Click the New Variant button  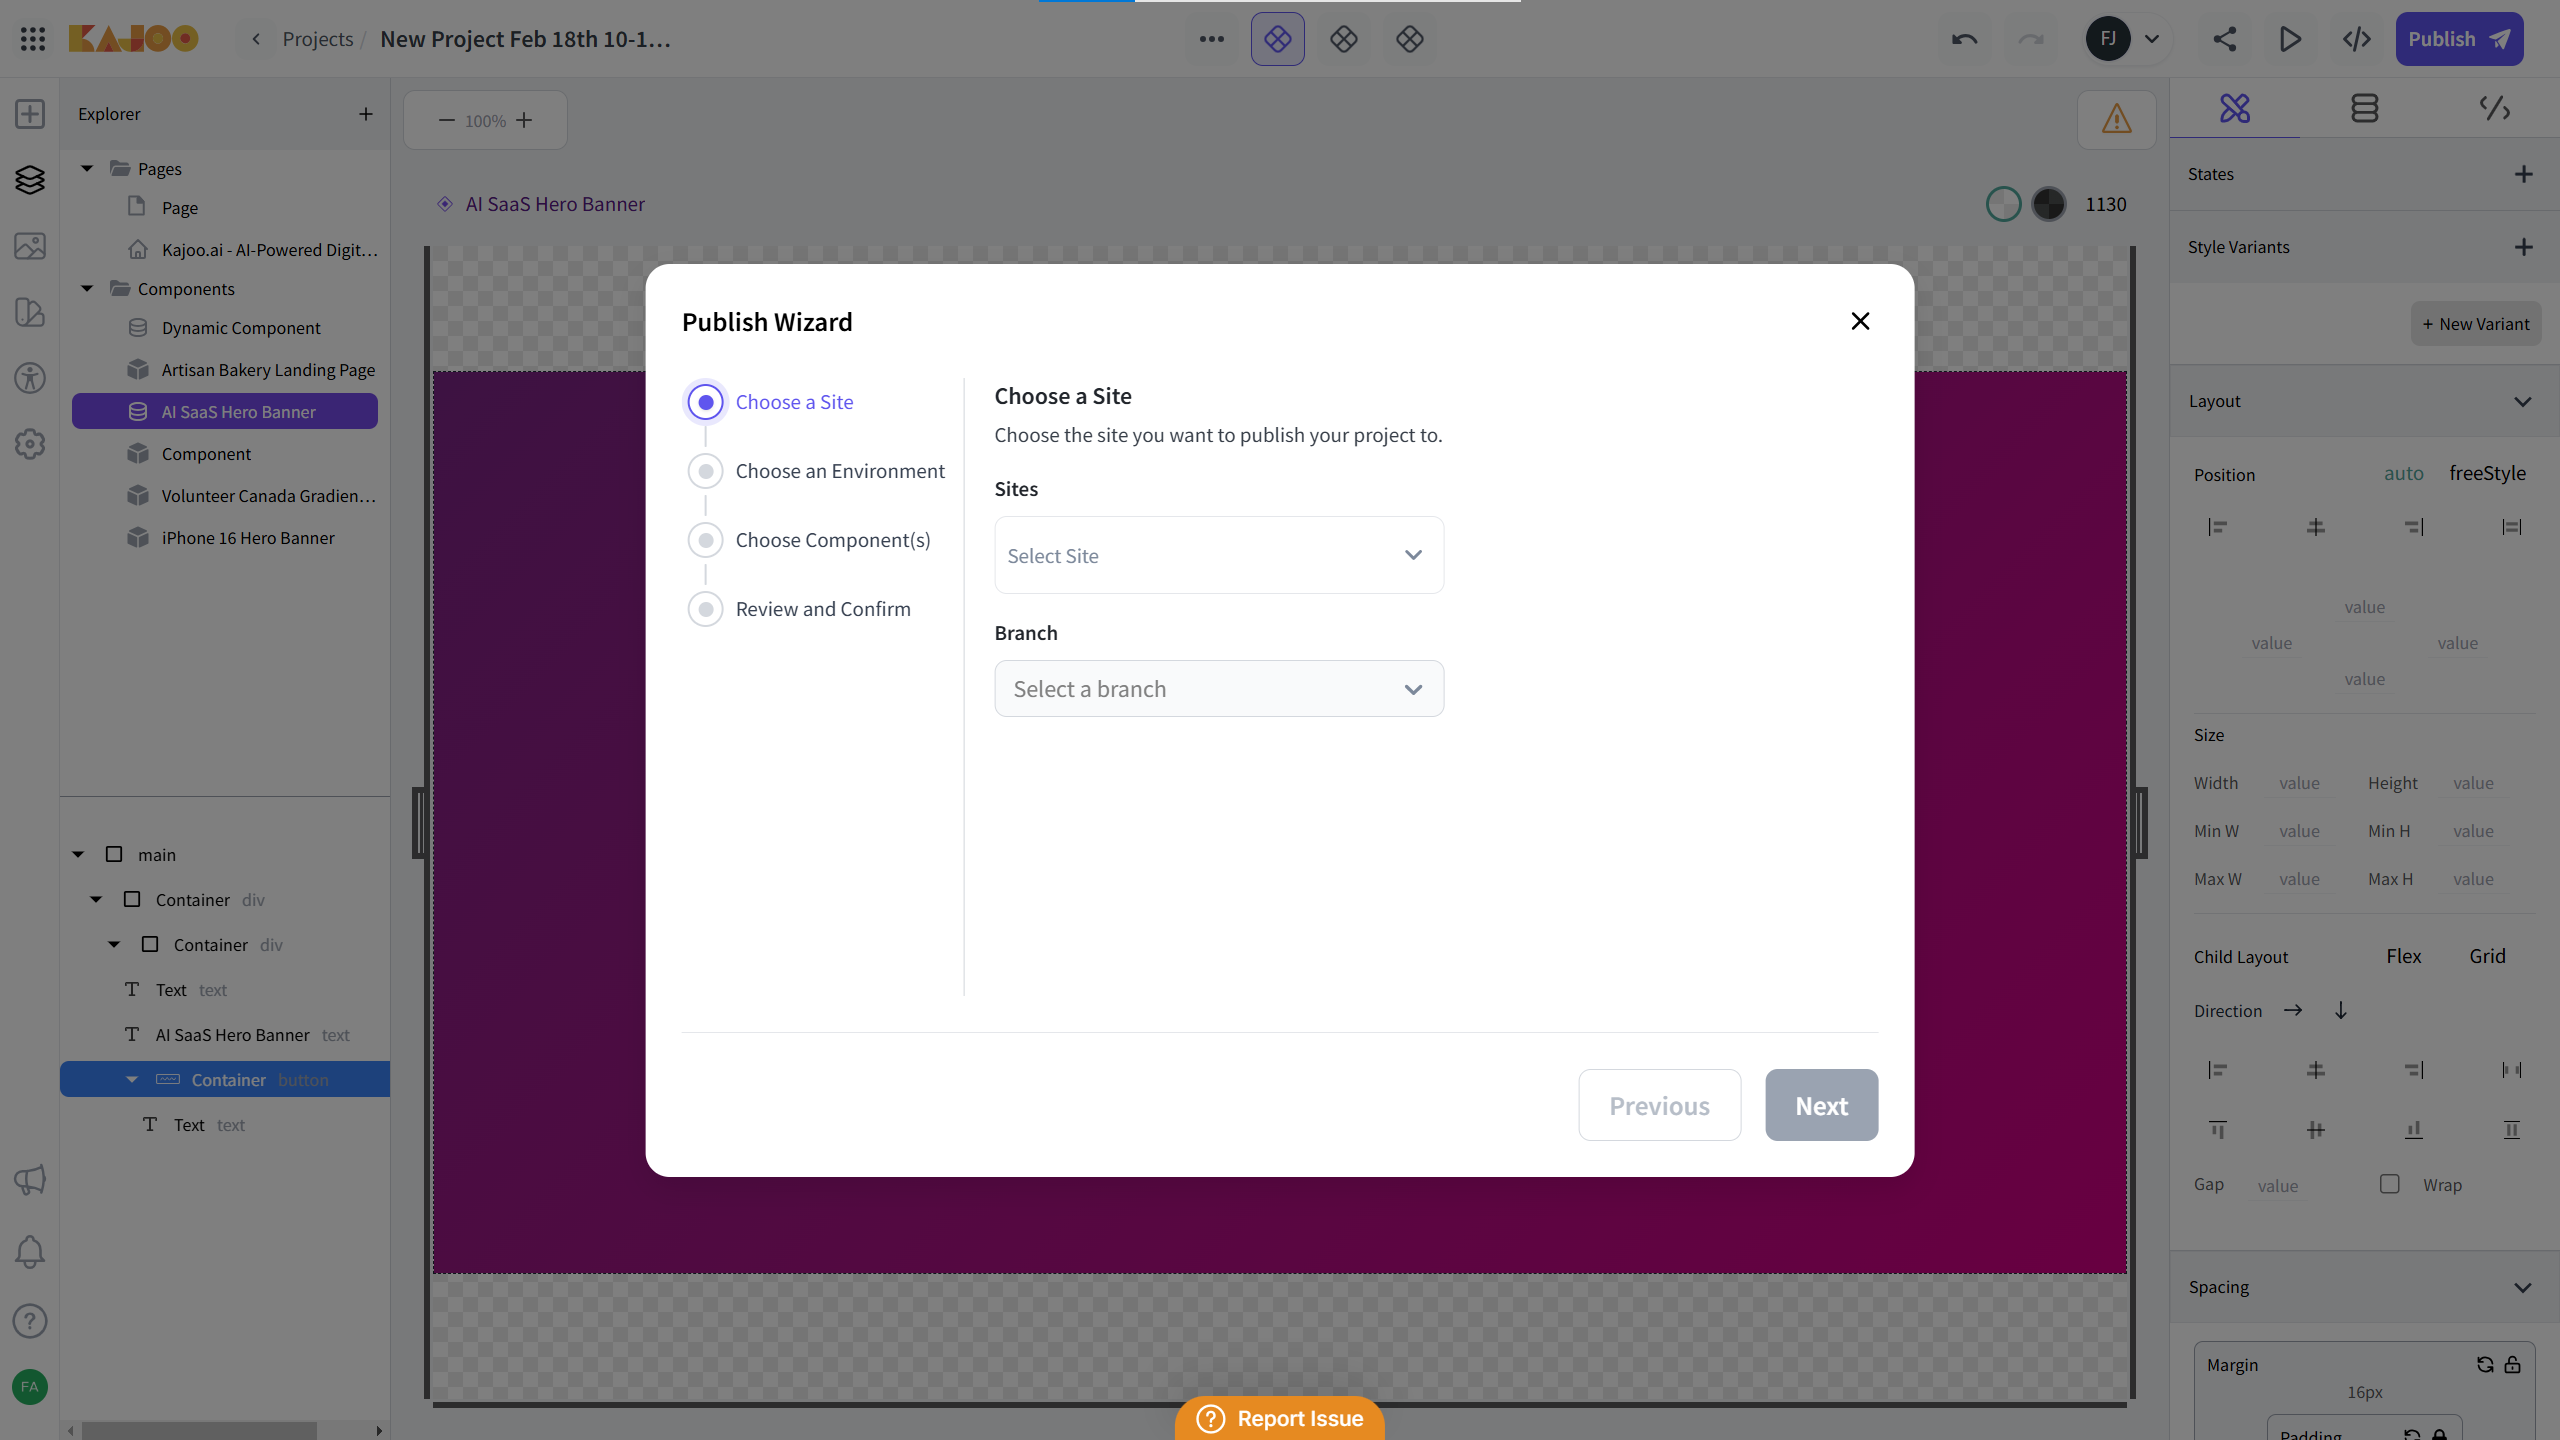(x=2475, y=324)
